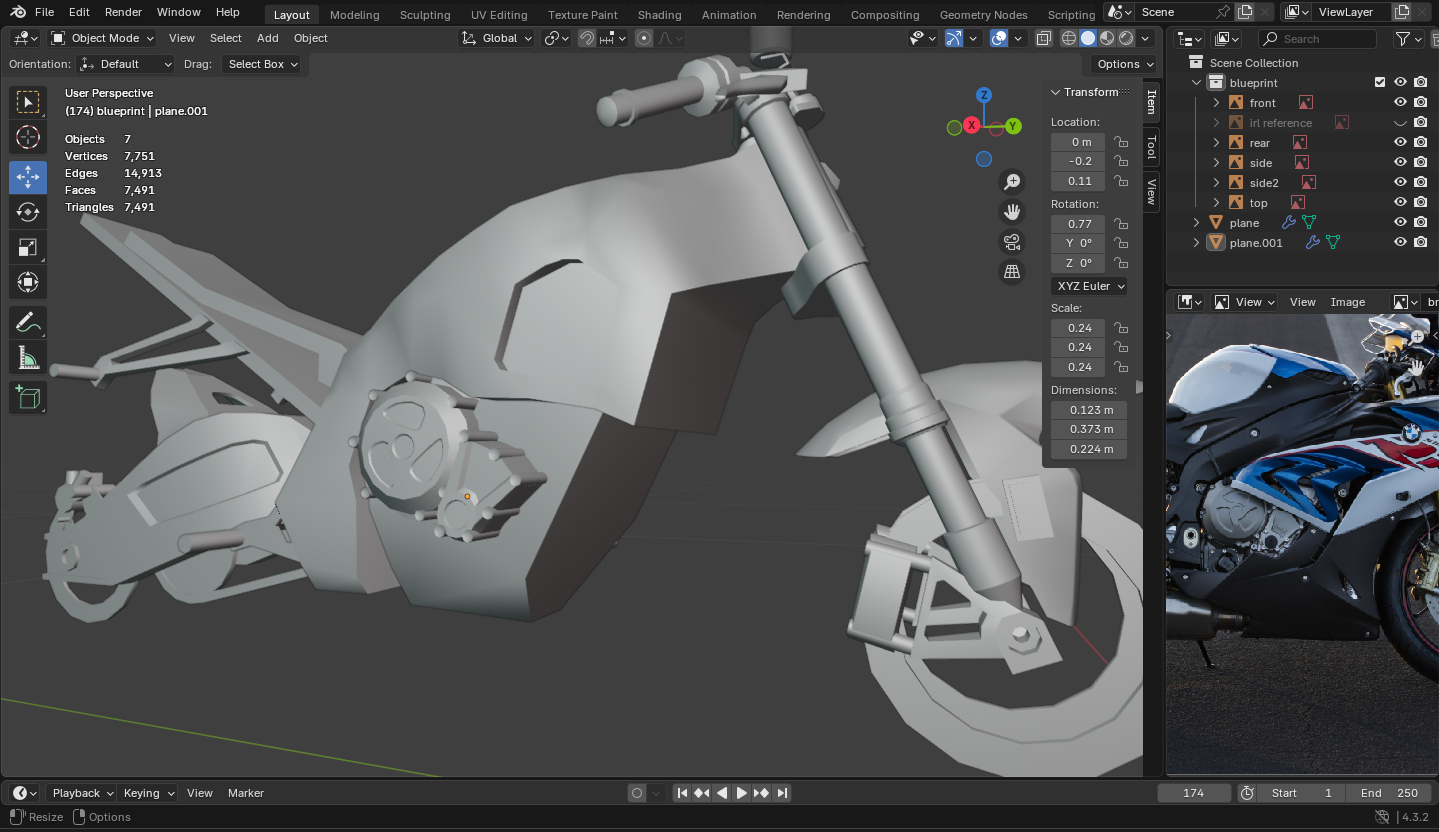Screen dimensions: 1439x832
Task: Toggle visibility of plane.001 object
Action: (1400, 242)
